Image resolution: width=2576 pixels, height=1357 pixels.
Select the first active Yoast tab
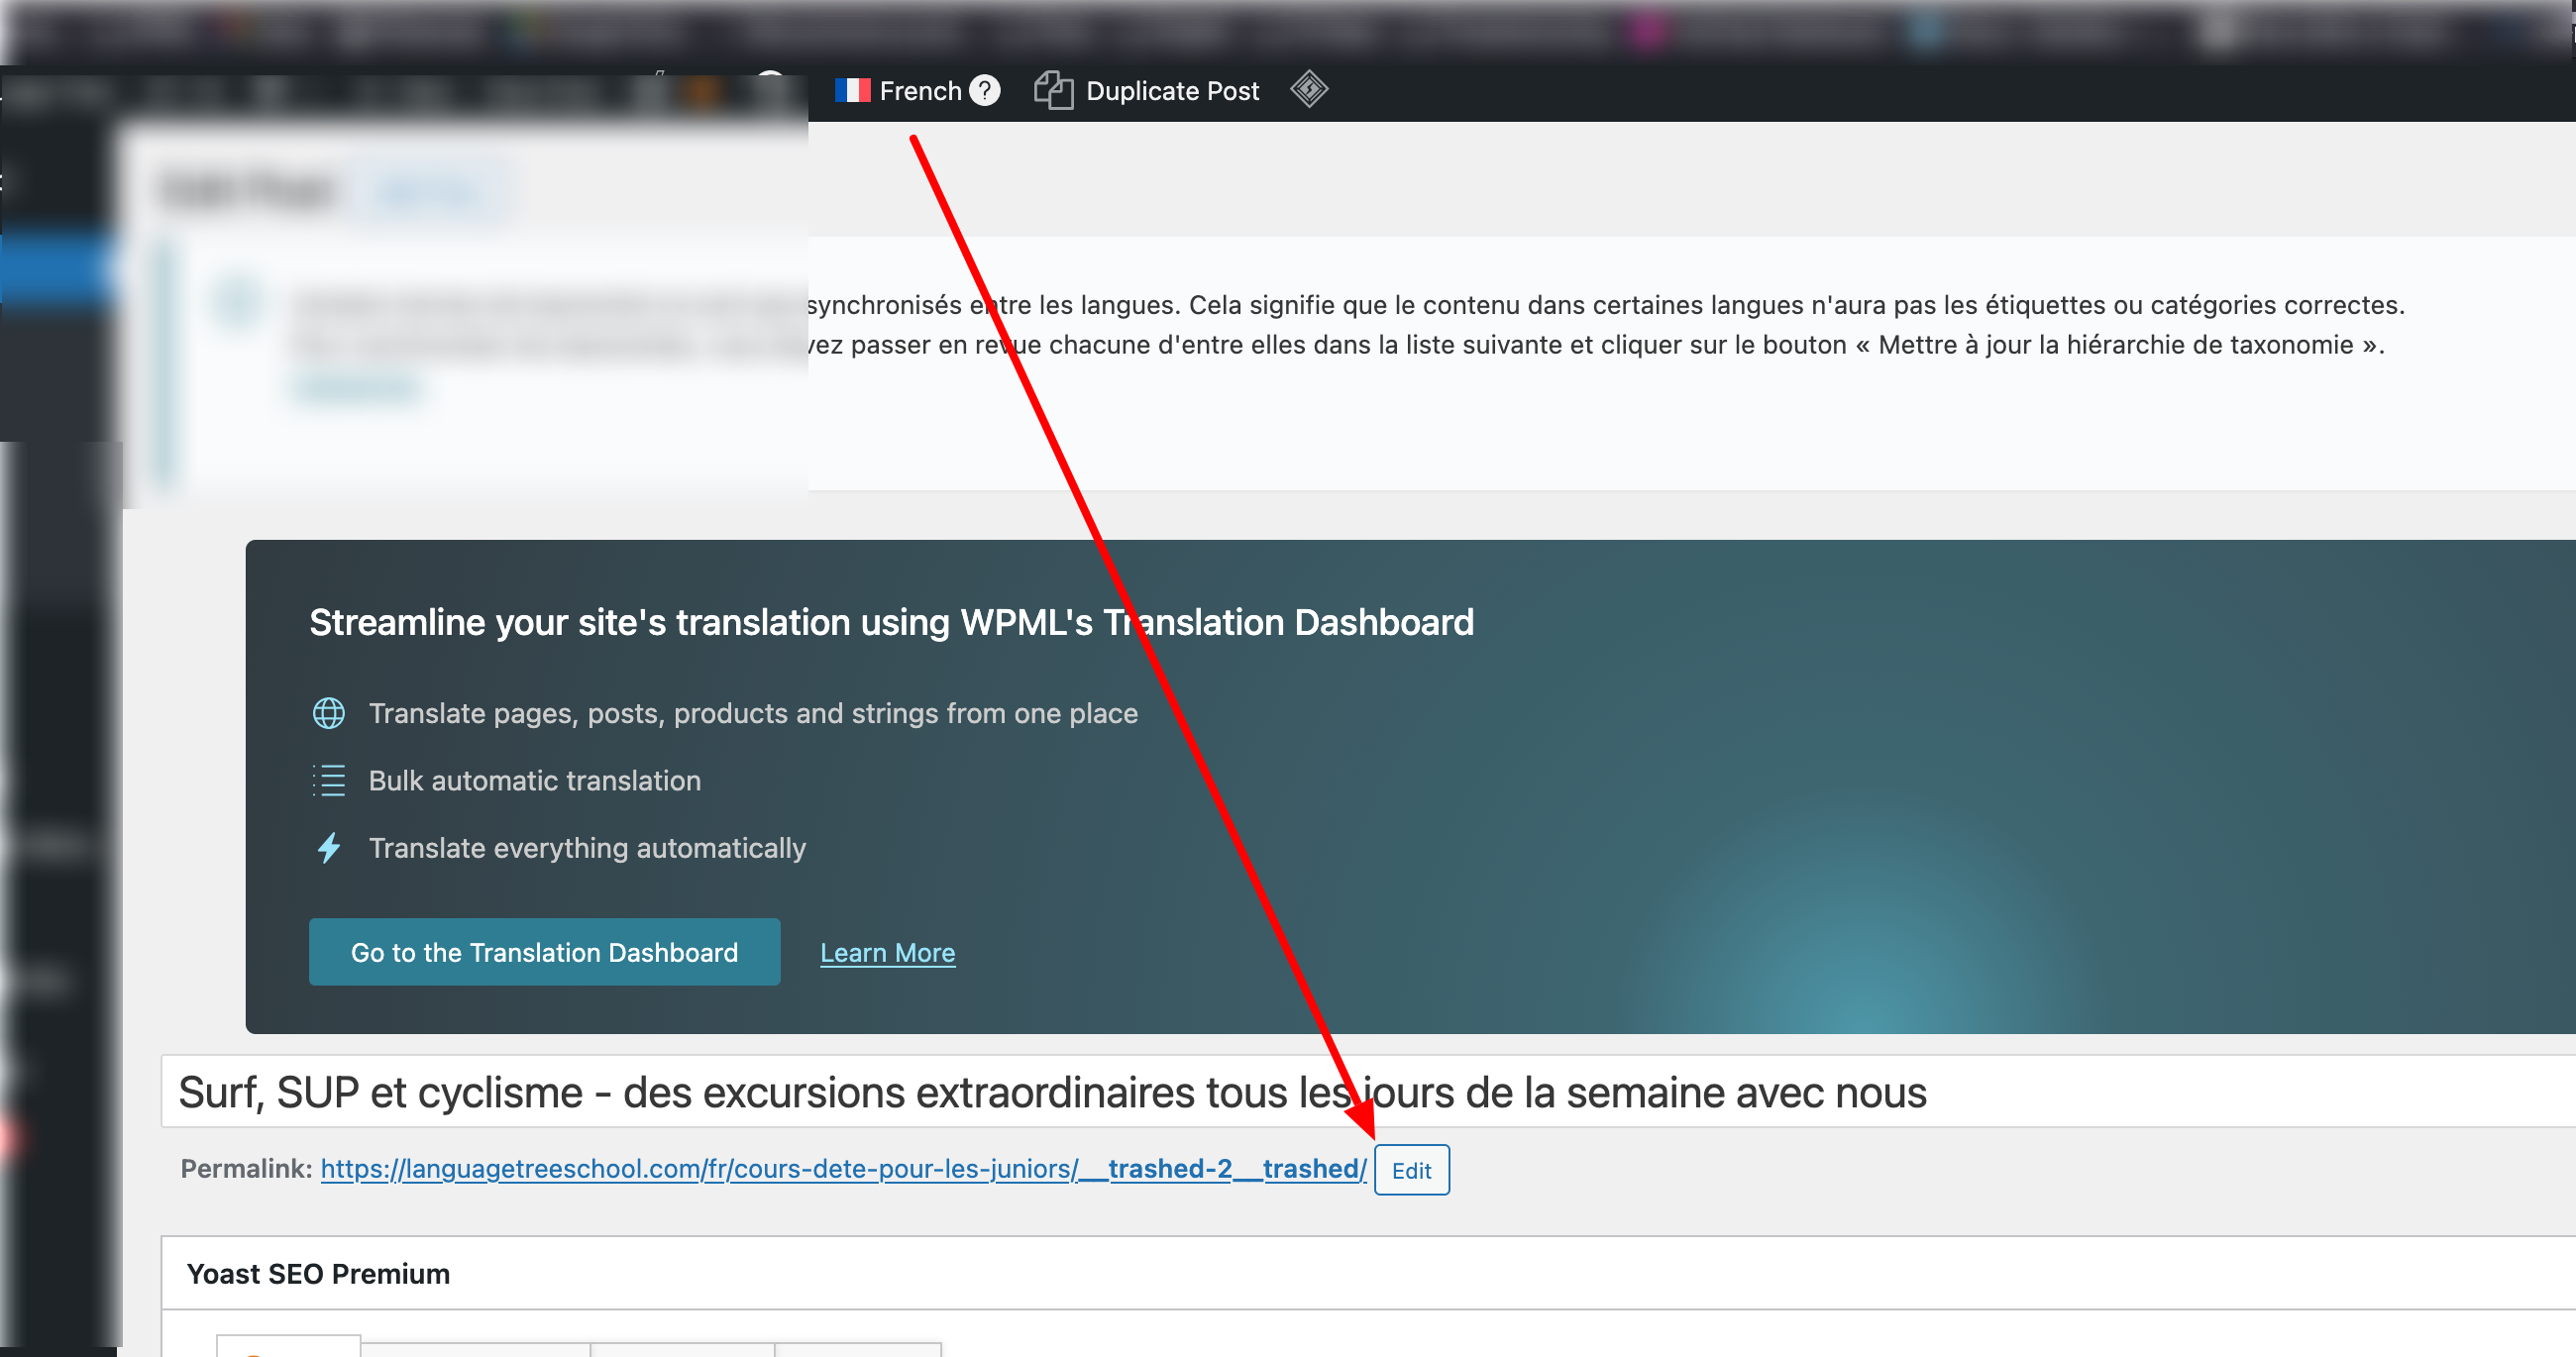click(288, 1347)
